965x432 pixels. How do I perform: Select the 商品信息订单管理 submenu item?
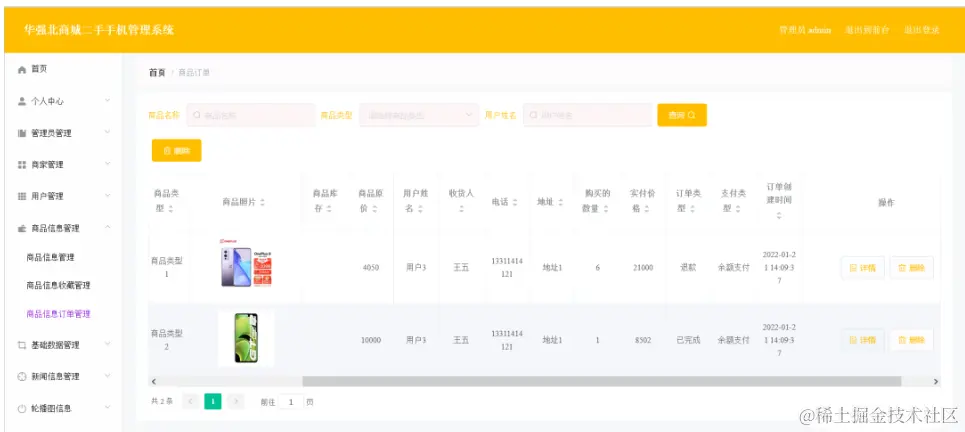coord(58,314)
